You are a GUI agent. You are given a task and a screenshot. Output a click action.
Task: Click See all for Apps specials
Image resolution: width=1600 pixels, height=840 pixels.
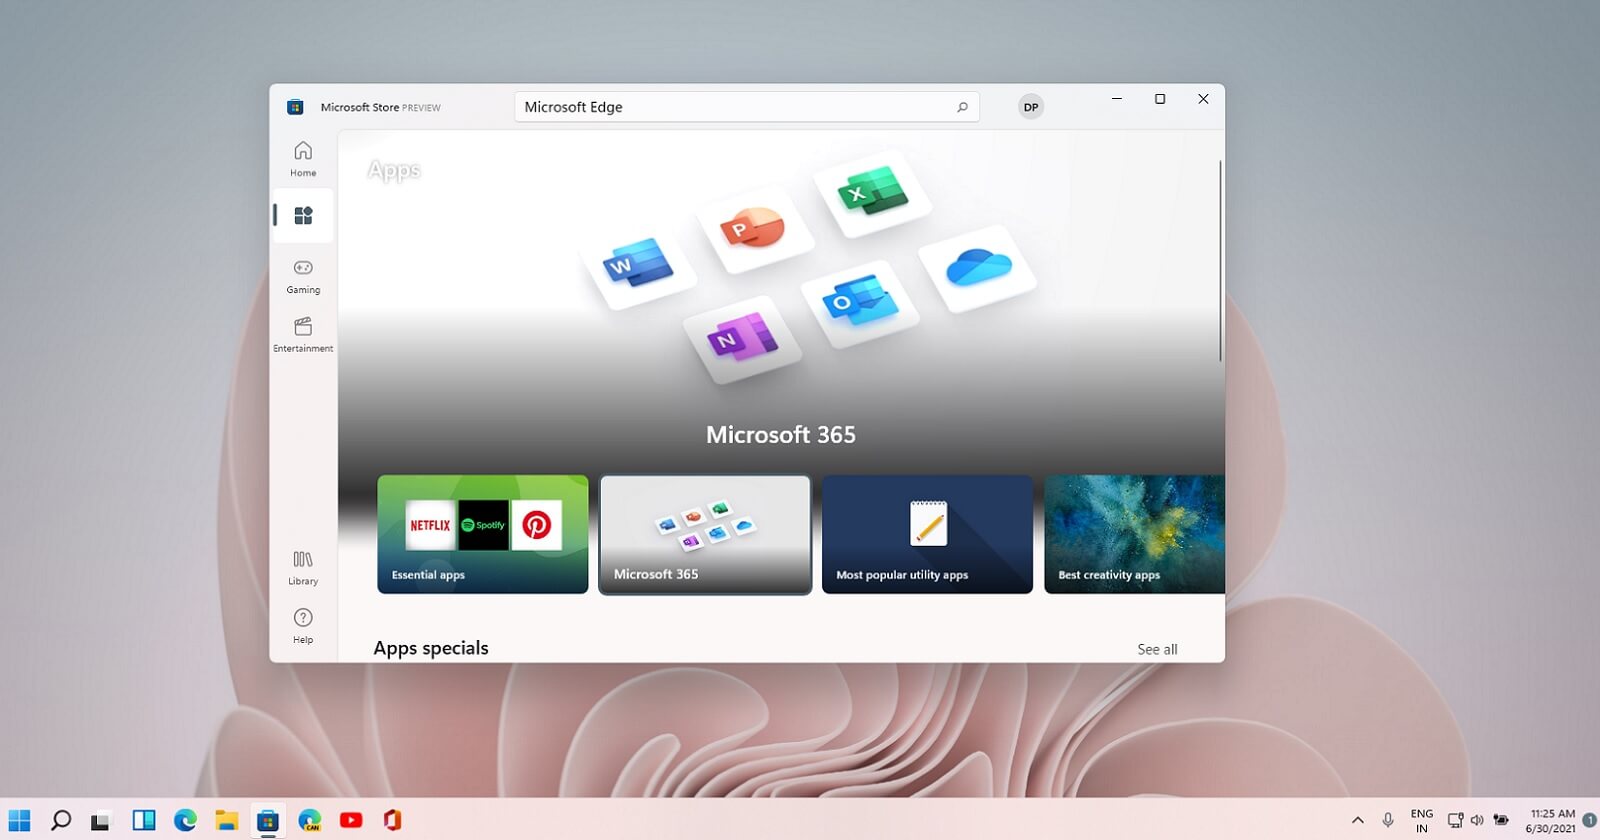(x=1157, y=649)
